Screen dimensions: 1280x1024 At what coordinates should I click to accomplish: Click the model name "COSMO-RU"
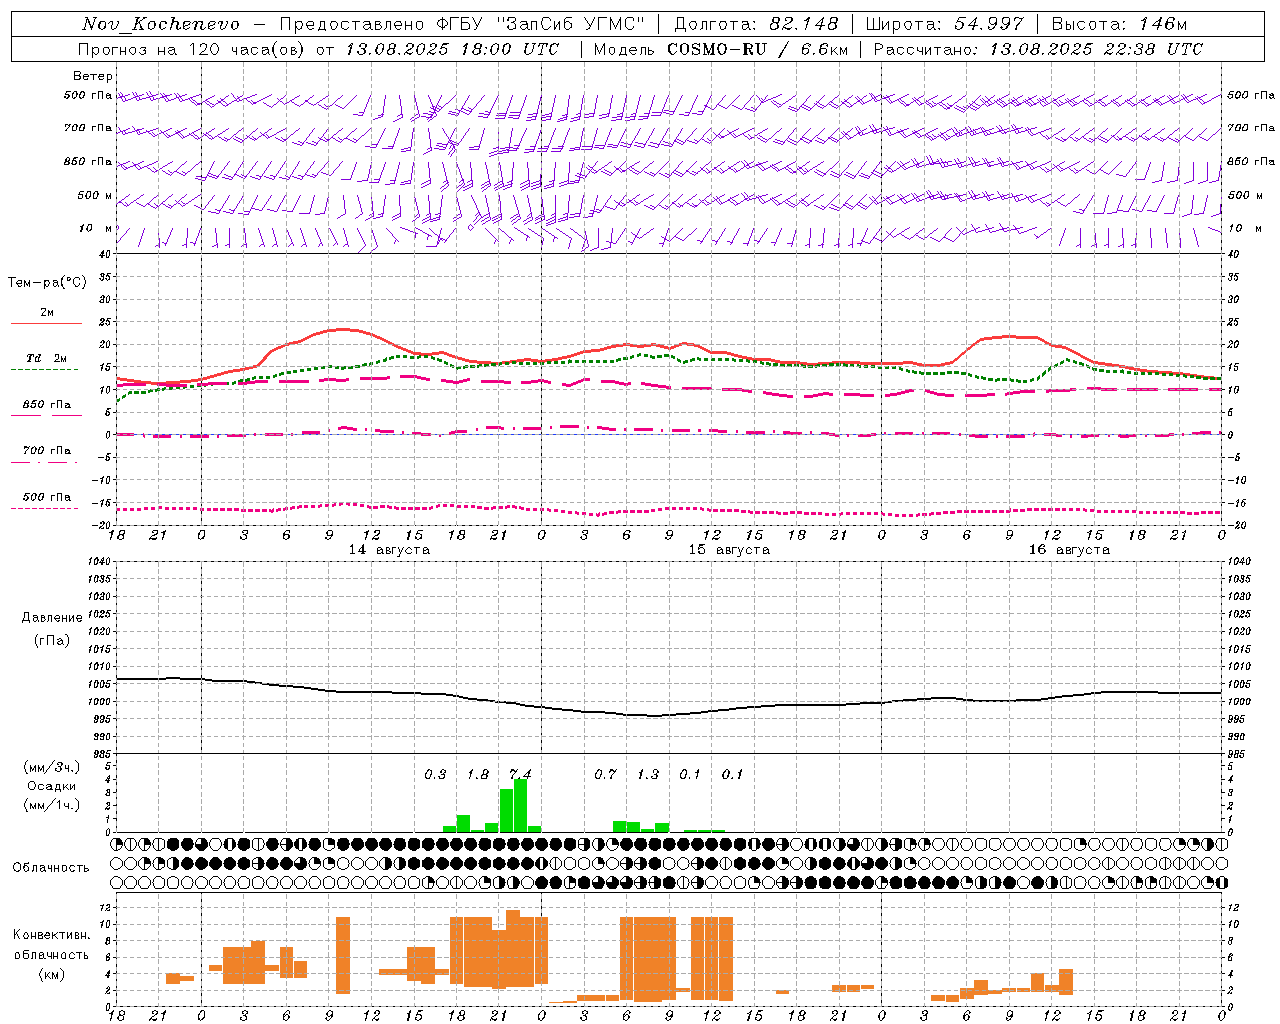(x=717, y=49)
